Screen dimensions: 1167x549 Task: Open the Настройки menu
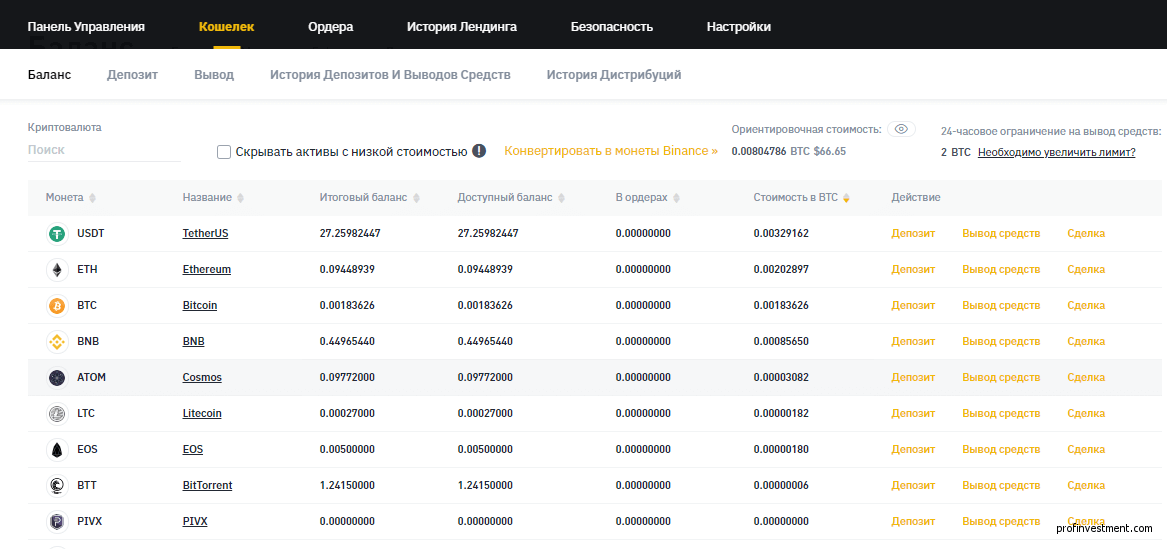coord(738,27)
